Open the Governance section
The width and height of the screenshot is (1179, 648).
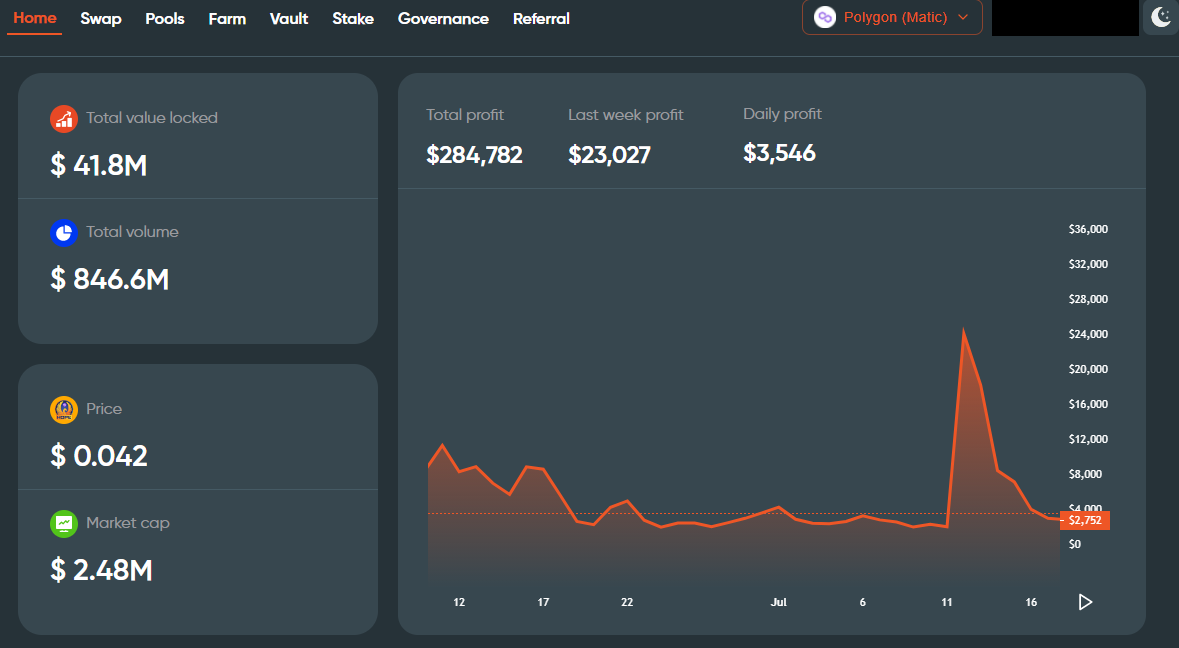[x=443, y=19]
